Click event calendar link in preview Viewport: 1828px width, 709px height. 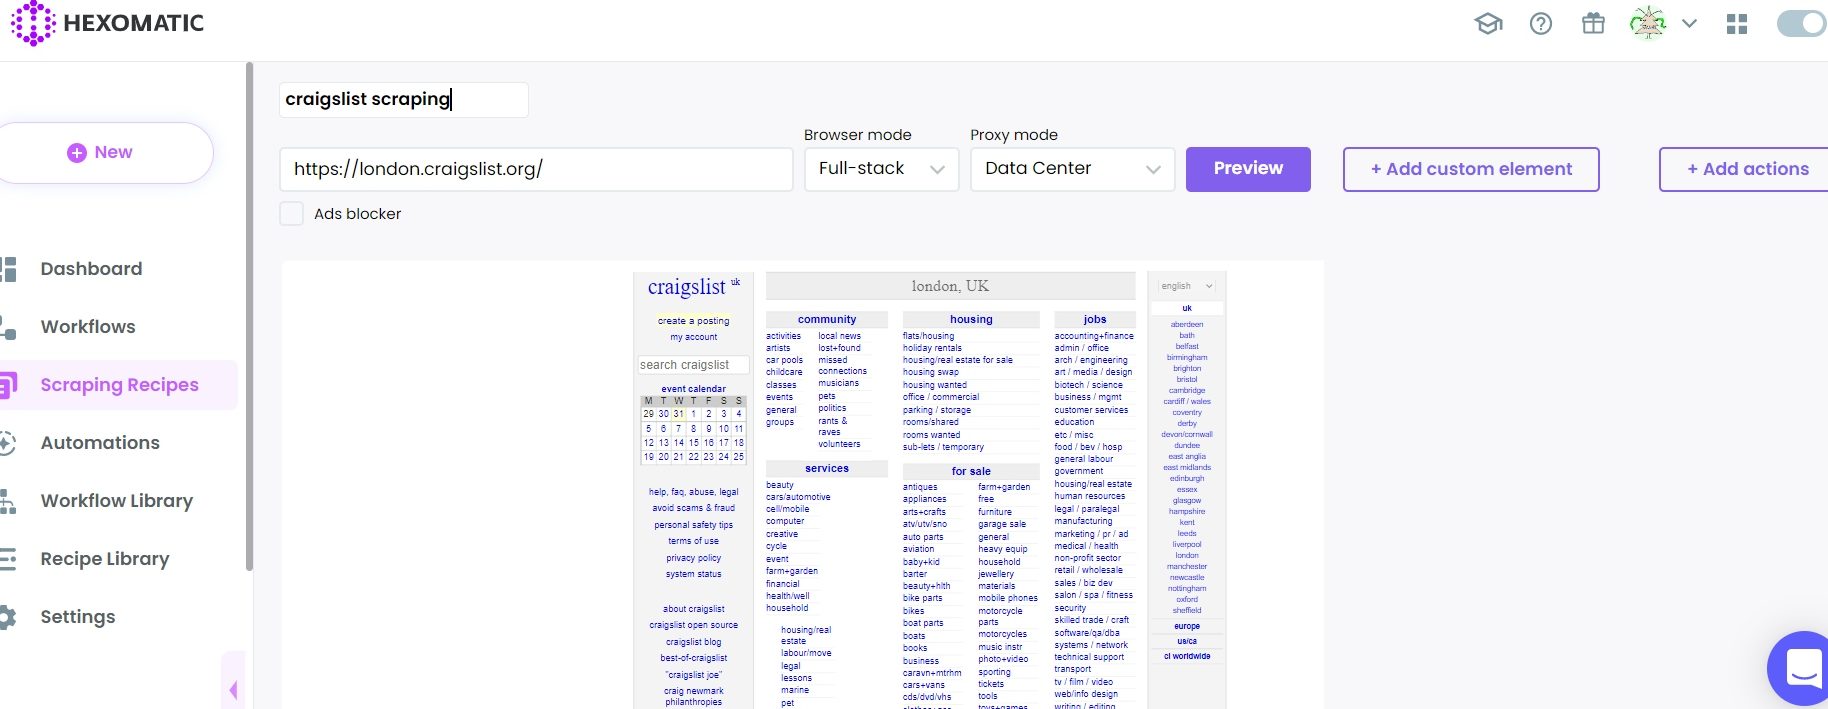coord(693,389)
